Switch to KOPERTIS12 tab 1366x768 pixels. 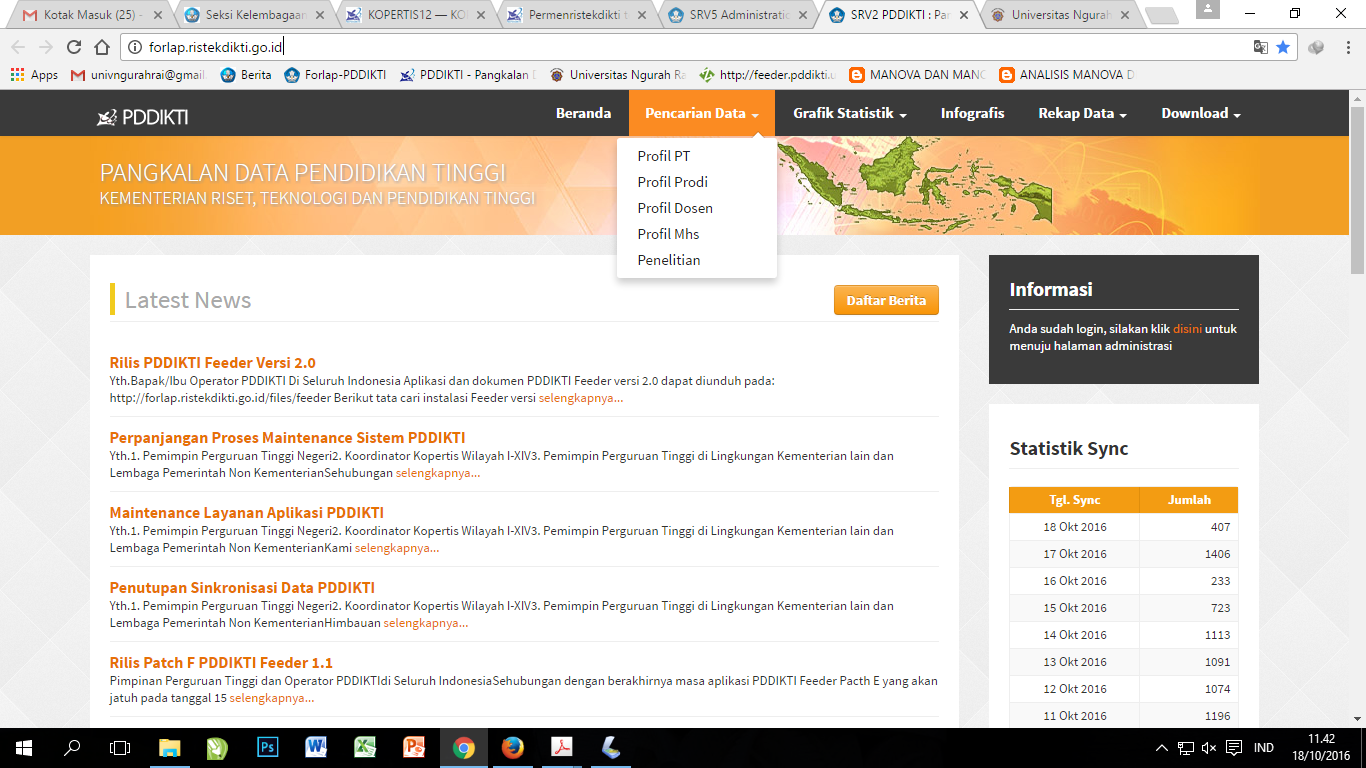pos(410,15)
